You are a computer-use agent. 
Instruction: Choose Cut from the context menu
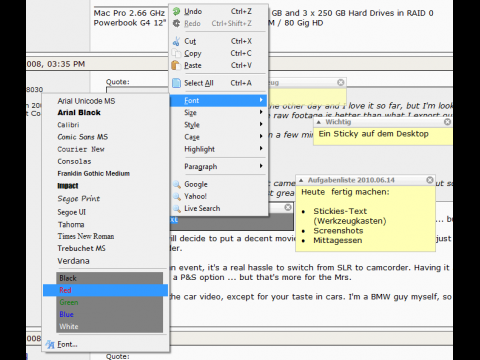point(219,41)
